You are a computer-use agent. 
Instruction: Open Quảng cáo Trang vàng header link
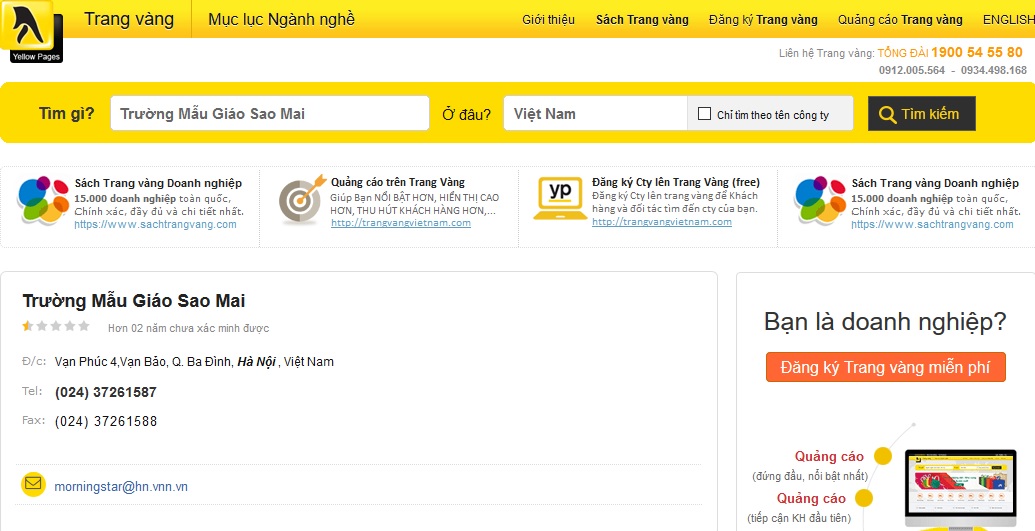point(900,20)
